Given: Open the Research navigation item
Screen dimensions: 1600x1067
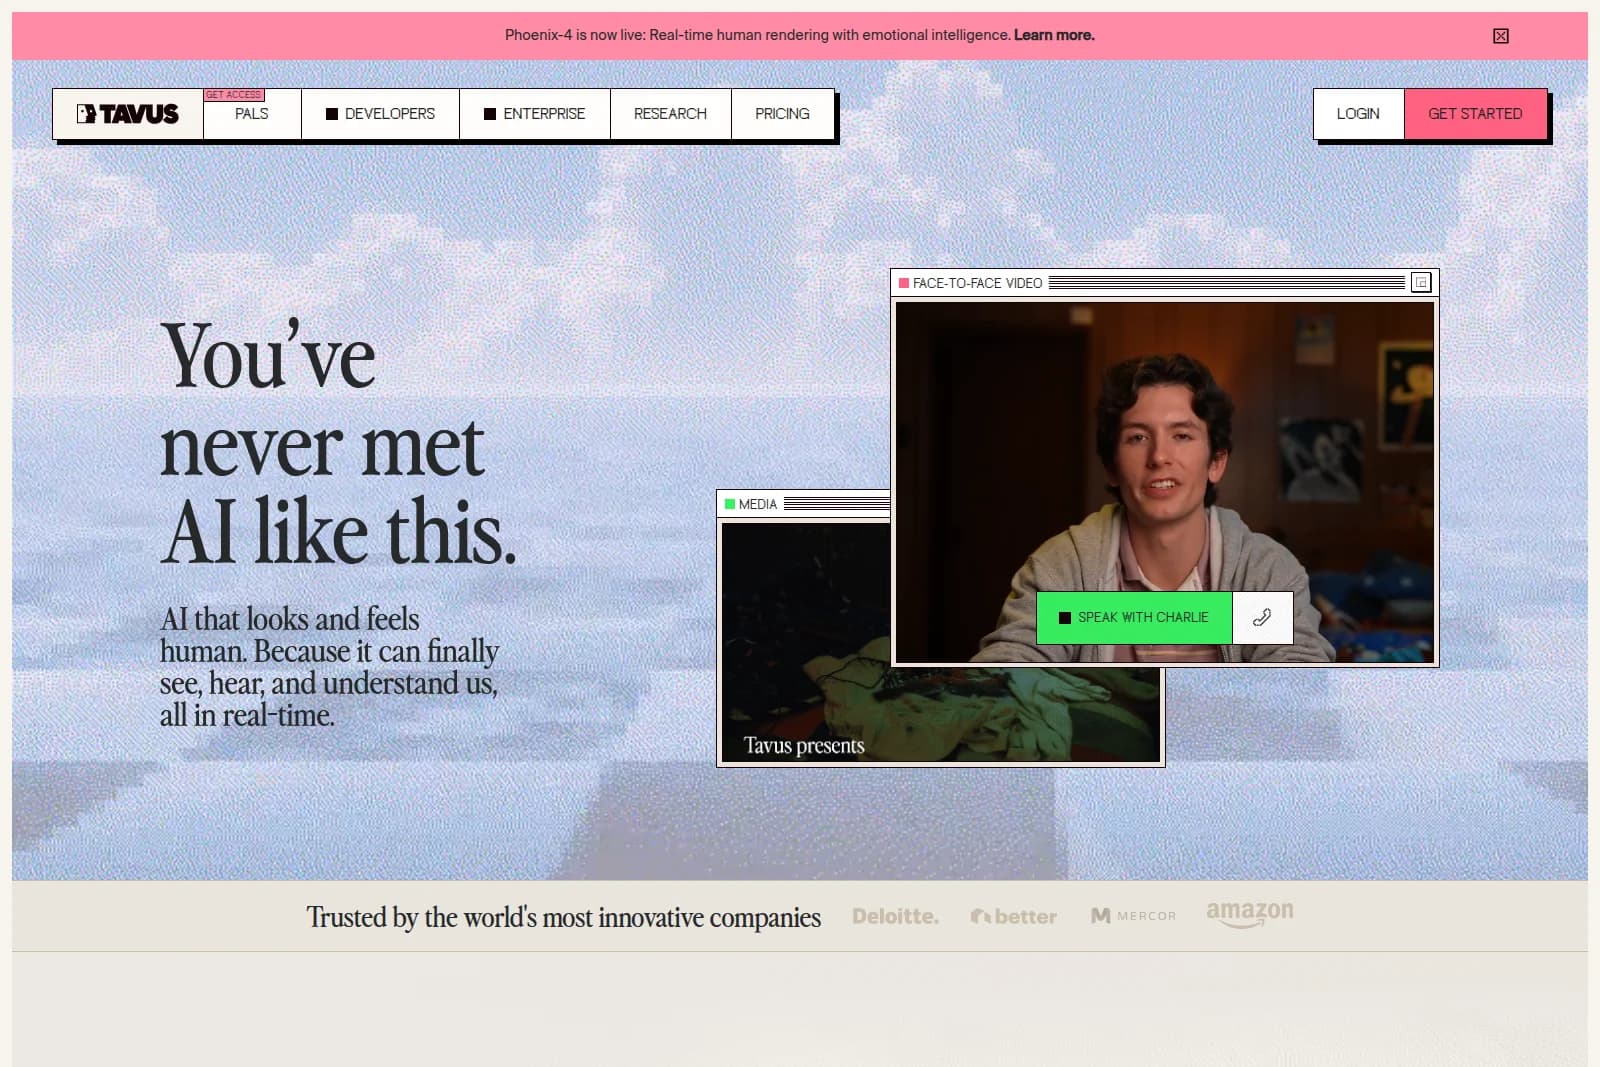Looking at the screenshot, I should (670, 113).
